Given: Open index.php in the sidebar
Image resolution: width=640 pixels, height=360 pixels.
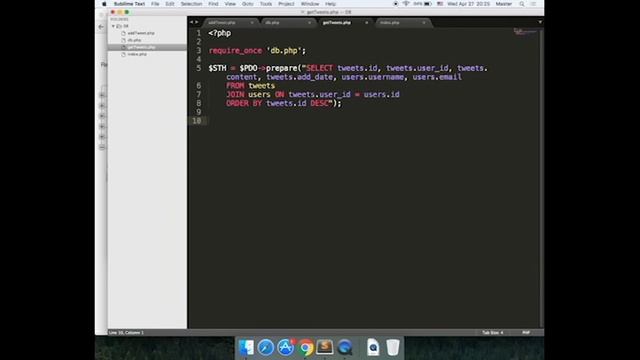Looking at the screenshot, I should pyautogui.click(x=137, y=54).
